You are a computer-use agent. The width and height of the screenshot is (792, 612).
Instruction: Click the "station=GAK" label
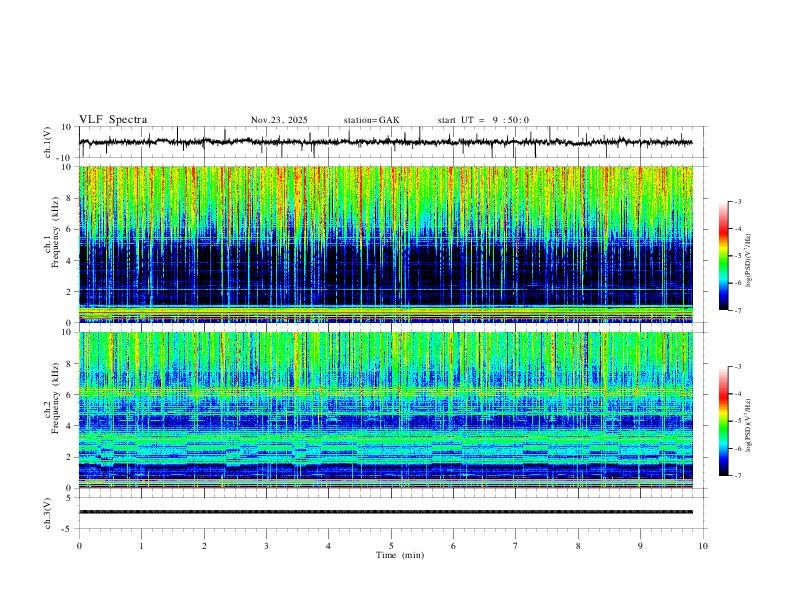[371, 120]
